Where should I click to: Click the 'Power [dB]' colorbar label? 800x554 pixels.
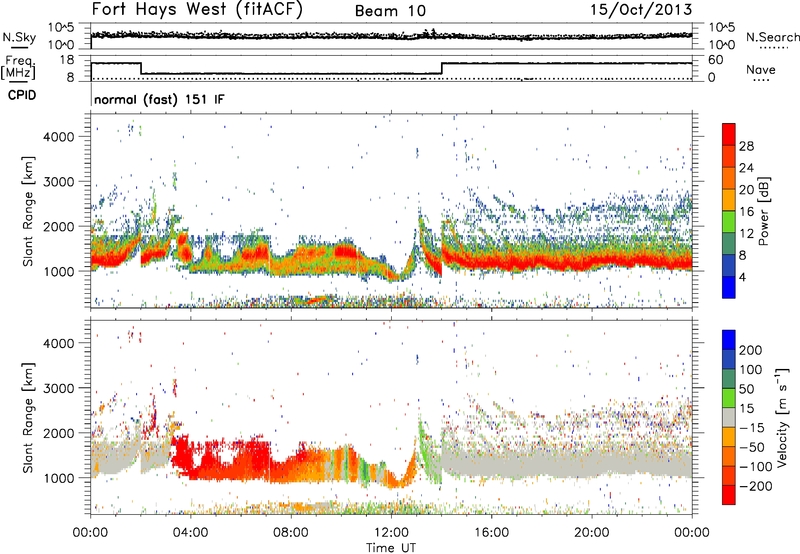(x=764, y=211)
